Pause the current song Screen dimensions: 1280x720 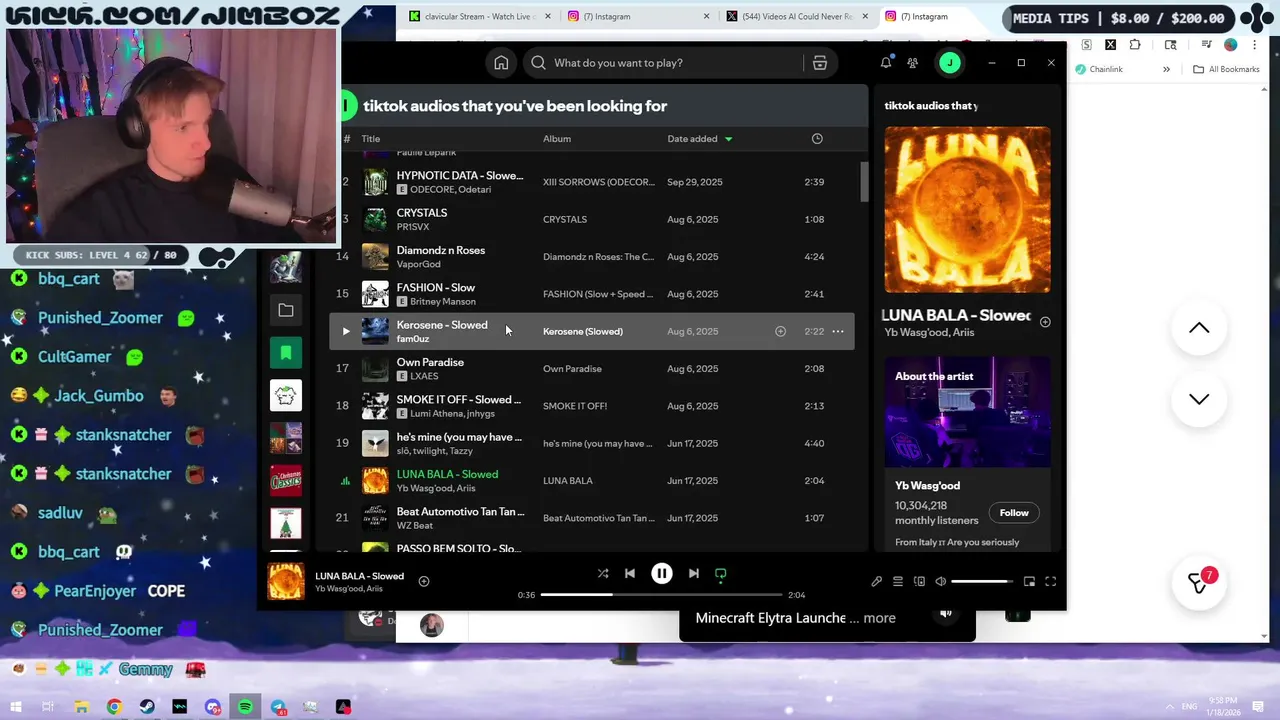click(x=662, y=574)
